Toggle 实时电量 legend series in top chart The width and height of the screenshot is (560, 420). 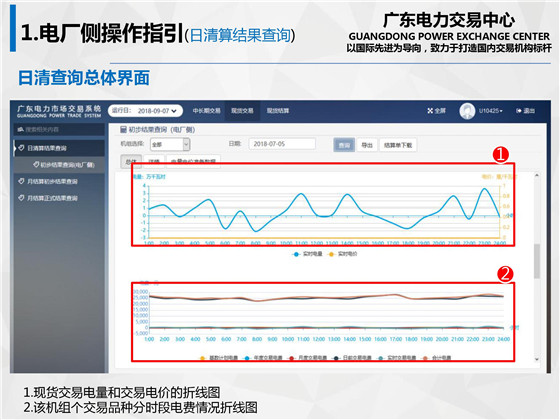tap(308, 254)
